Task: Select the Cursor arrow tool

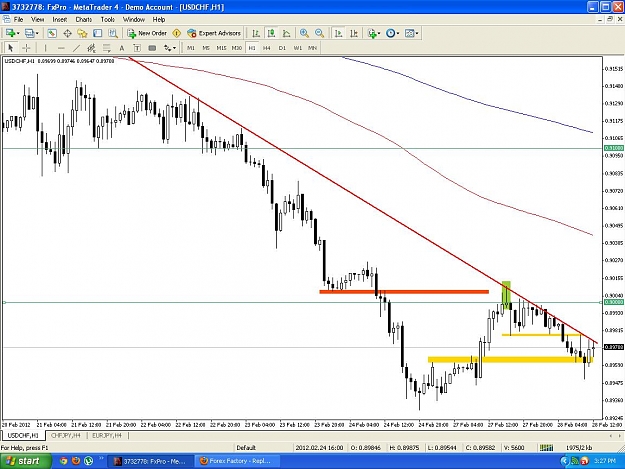Action: pyautogui.click(x=11, y=48)
